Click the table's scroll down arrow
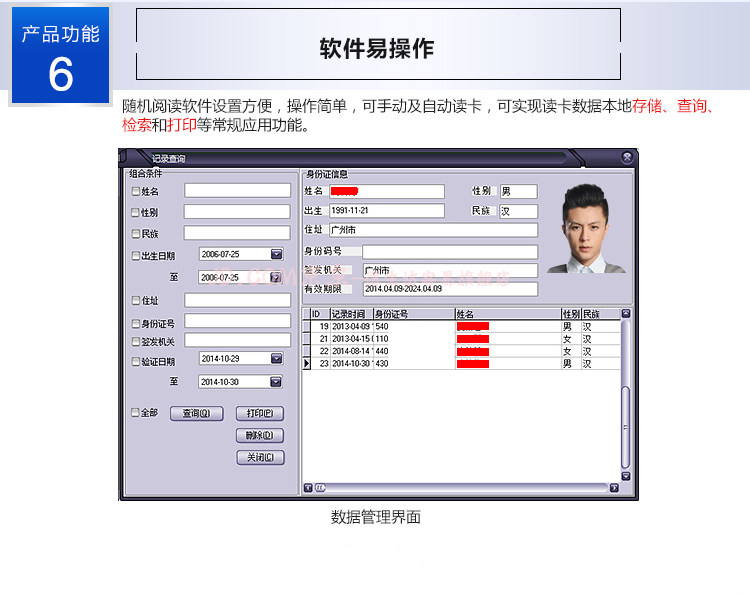The height and width of the screenshot is (594, 750). 626,476
